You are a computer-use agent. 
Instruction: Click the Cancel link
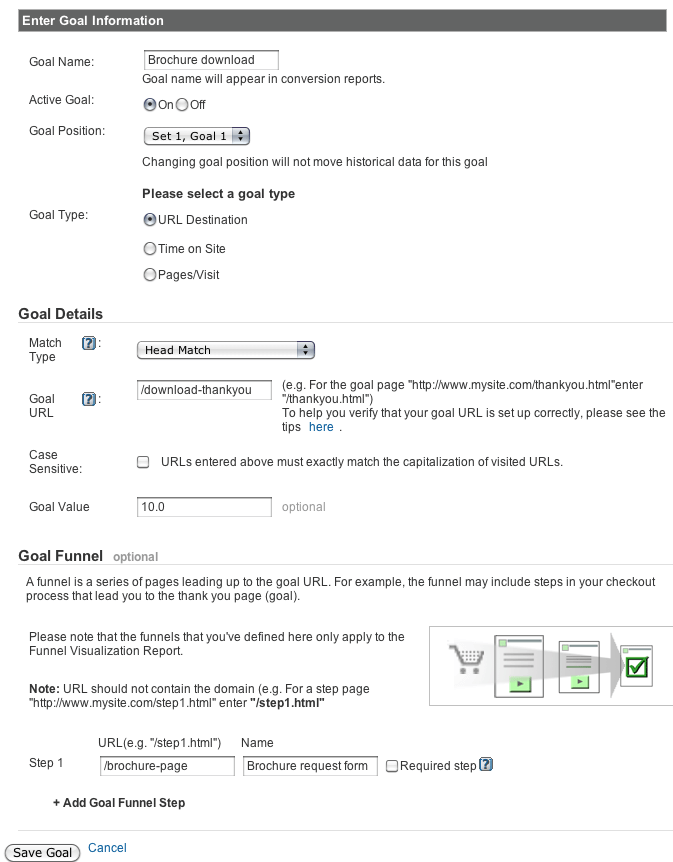coord(107,847)
